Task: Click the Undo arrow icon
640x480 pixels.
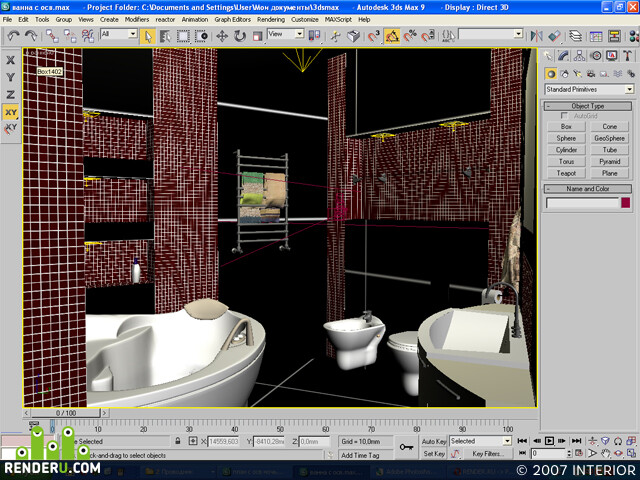Action: click(x=13, y=36)
